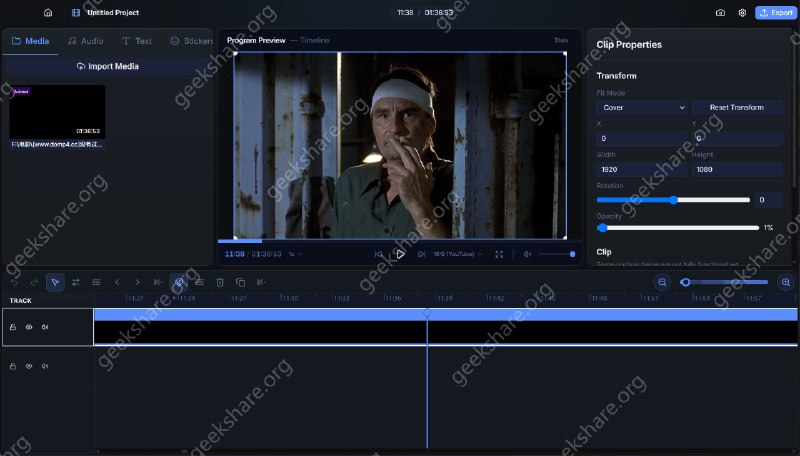The height and width of the screenshot is (456, 800).
Task: Duplicate the selected clip
Action: (240, 282)
